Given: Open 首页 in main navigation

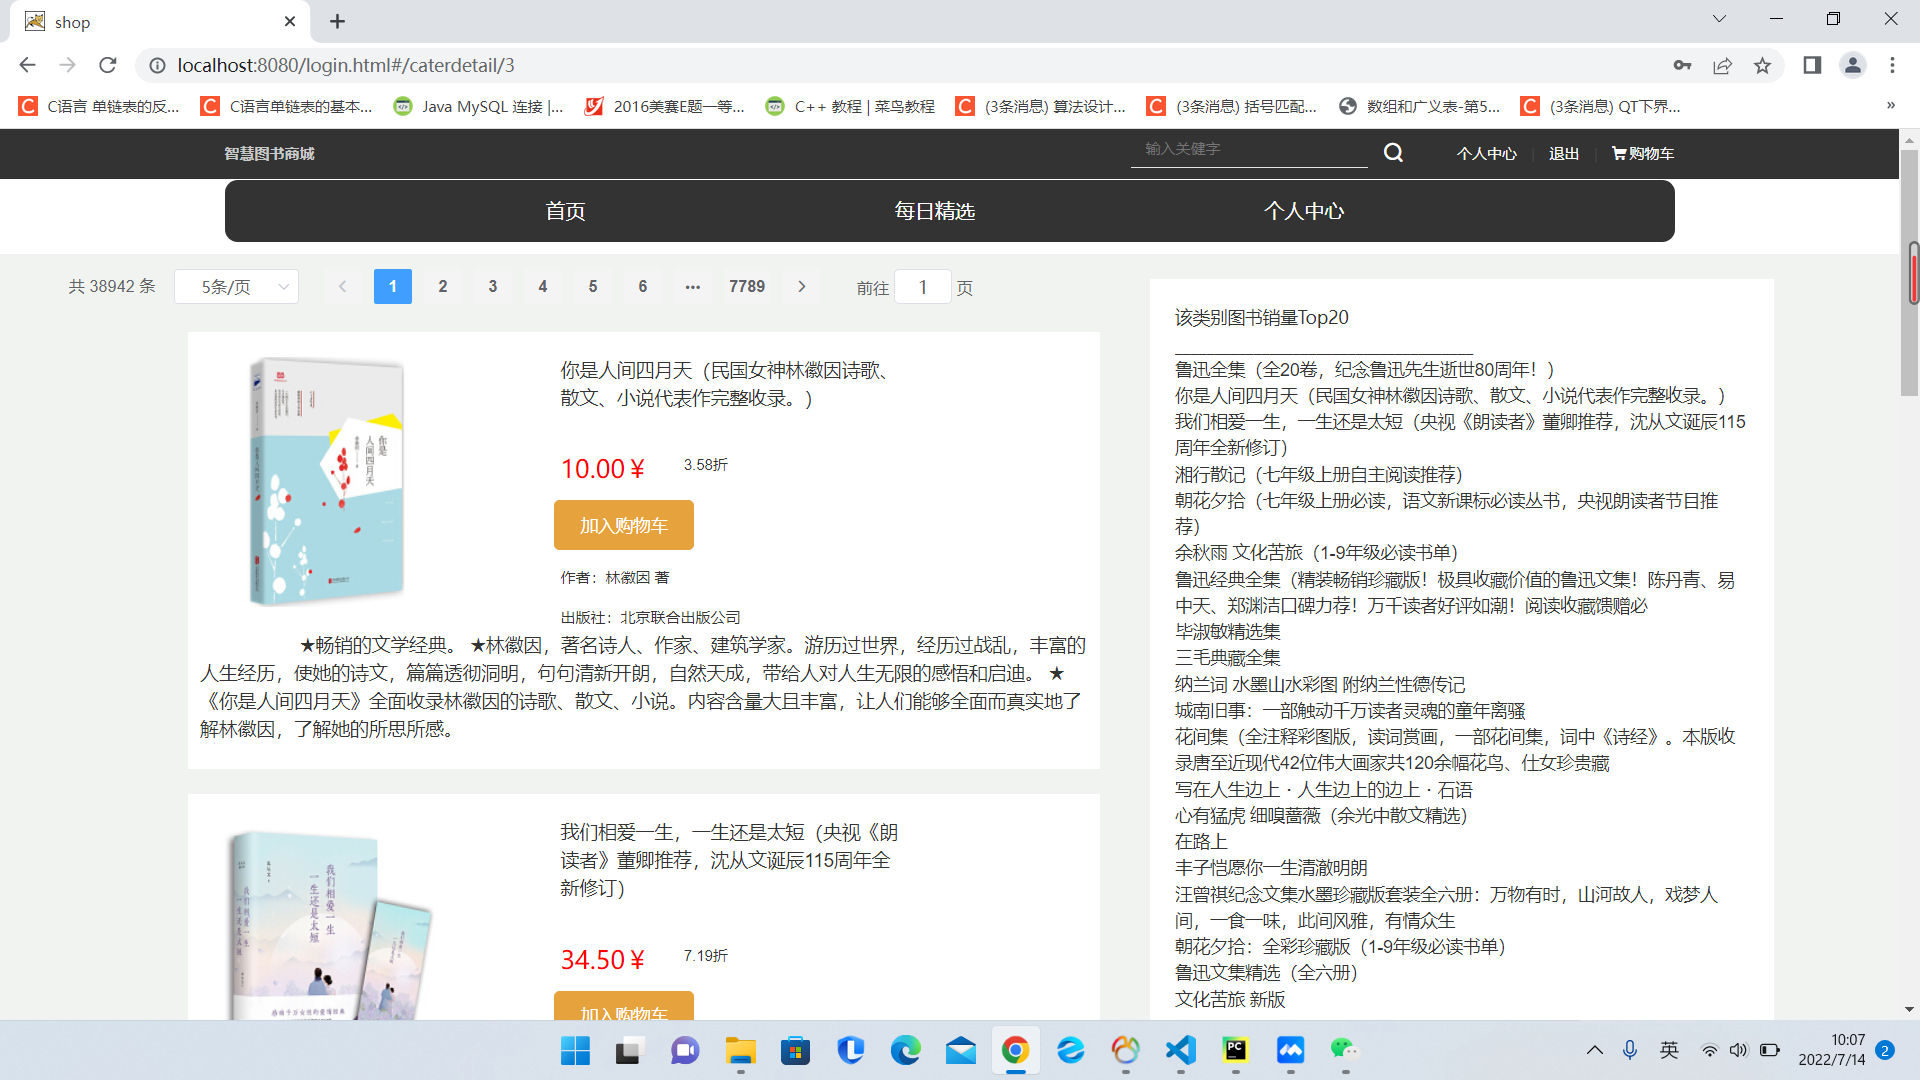Looking at the screenshot, I should (x=565, y=211).
